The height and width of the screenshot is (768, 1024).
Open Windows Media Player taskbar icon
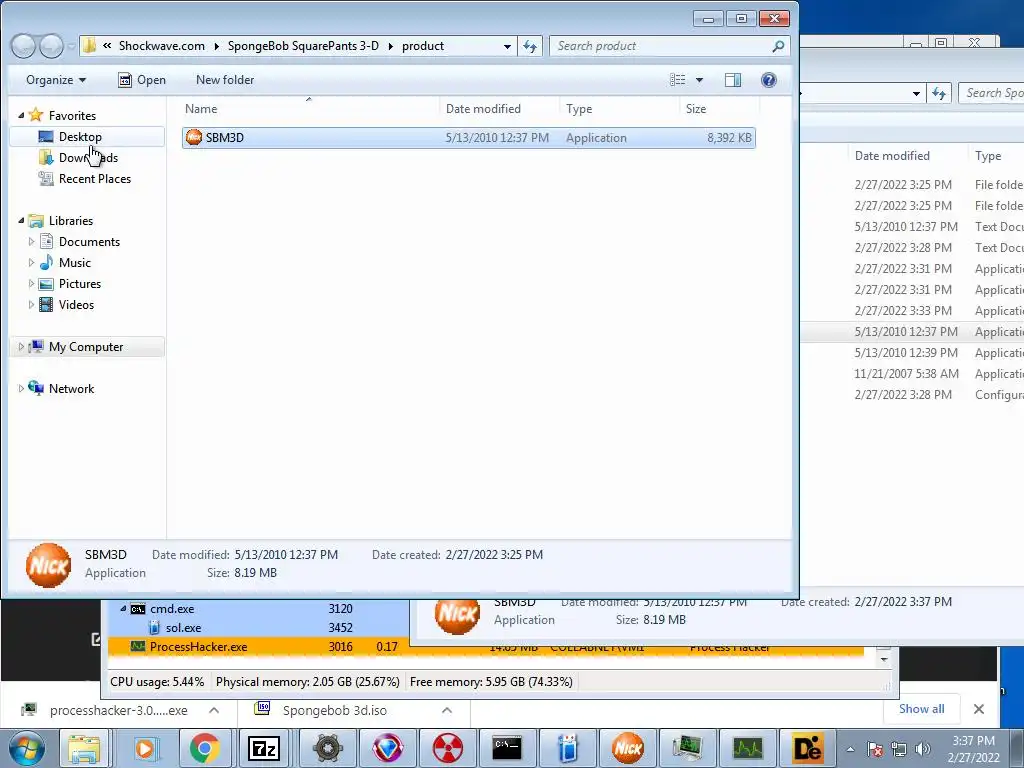[144, 748]
